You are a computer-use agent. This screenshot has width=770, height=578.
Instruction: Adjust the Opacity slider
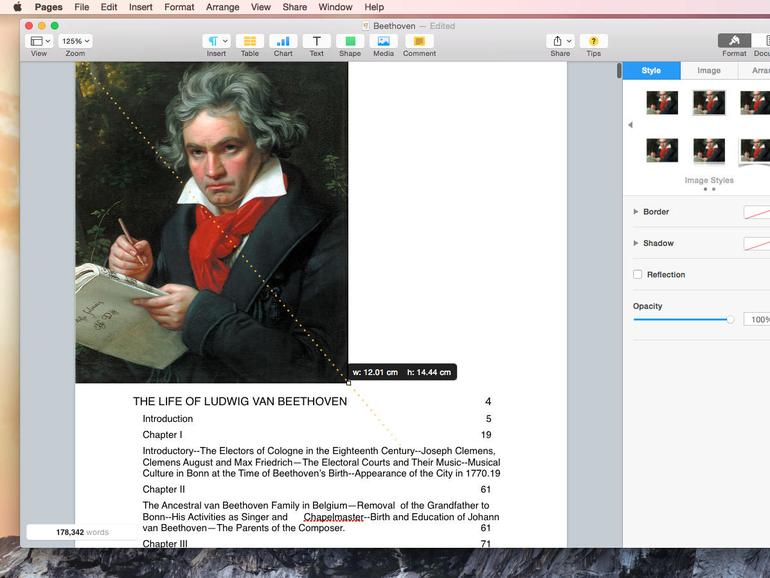pos(684,320)
